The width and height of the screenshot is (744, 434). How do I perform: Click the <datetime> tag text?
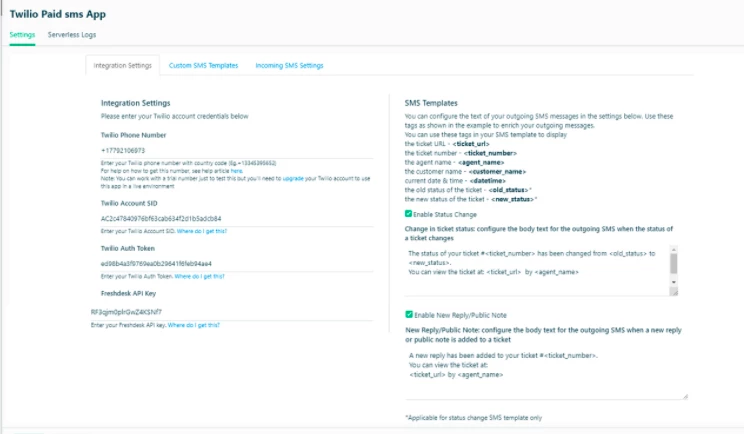[x=488, y=181]
